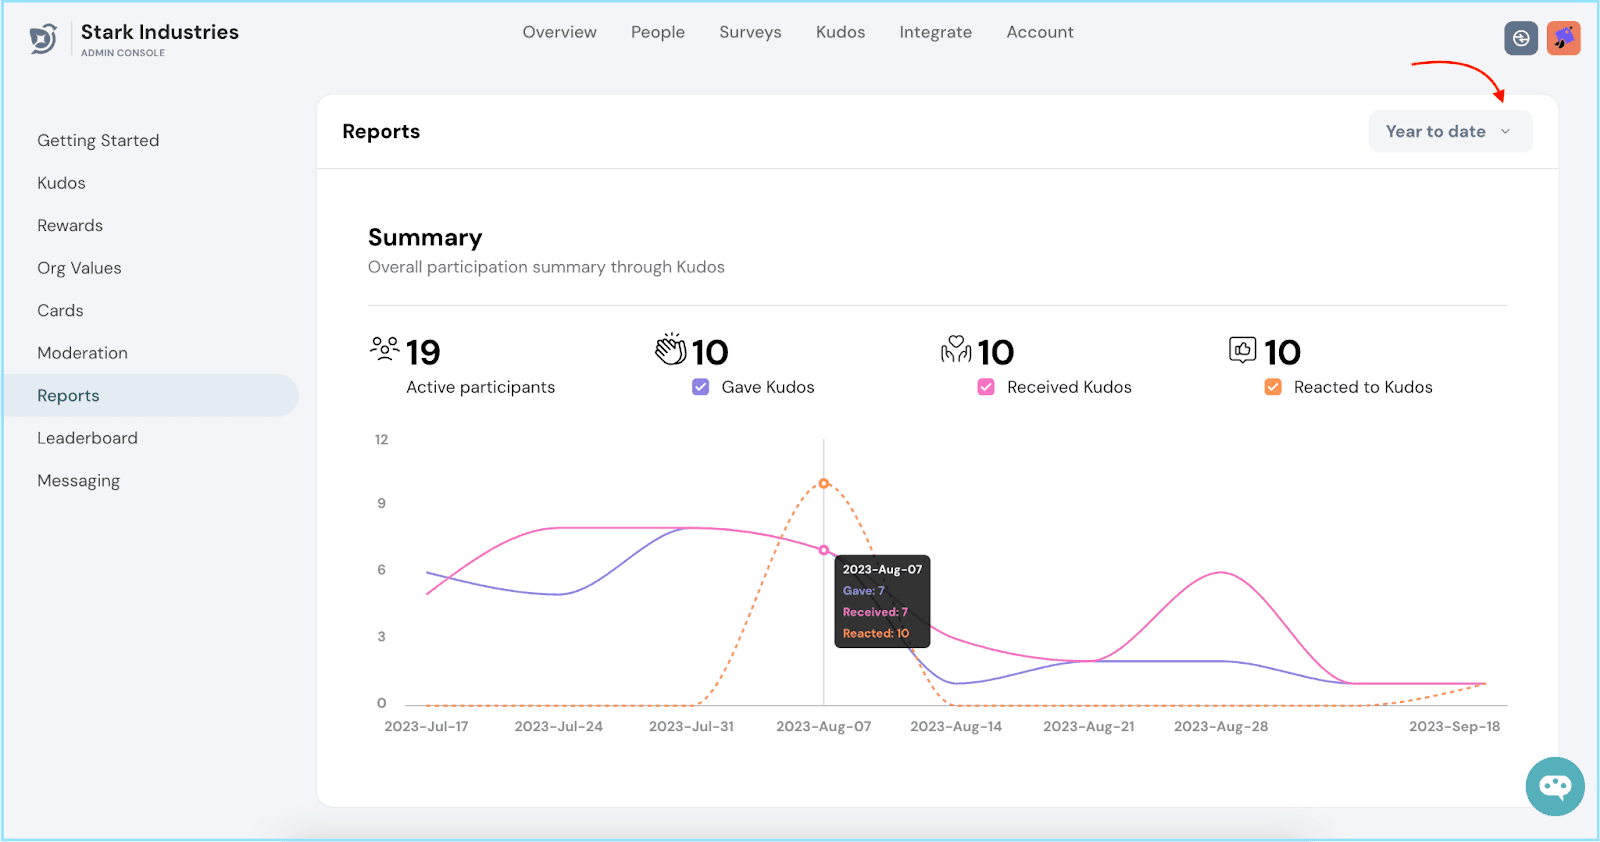This screenshot has width=1600, height=842.
Task: Go to the People tab
Action: pyautogui.click(x=657, y=32)
